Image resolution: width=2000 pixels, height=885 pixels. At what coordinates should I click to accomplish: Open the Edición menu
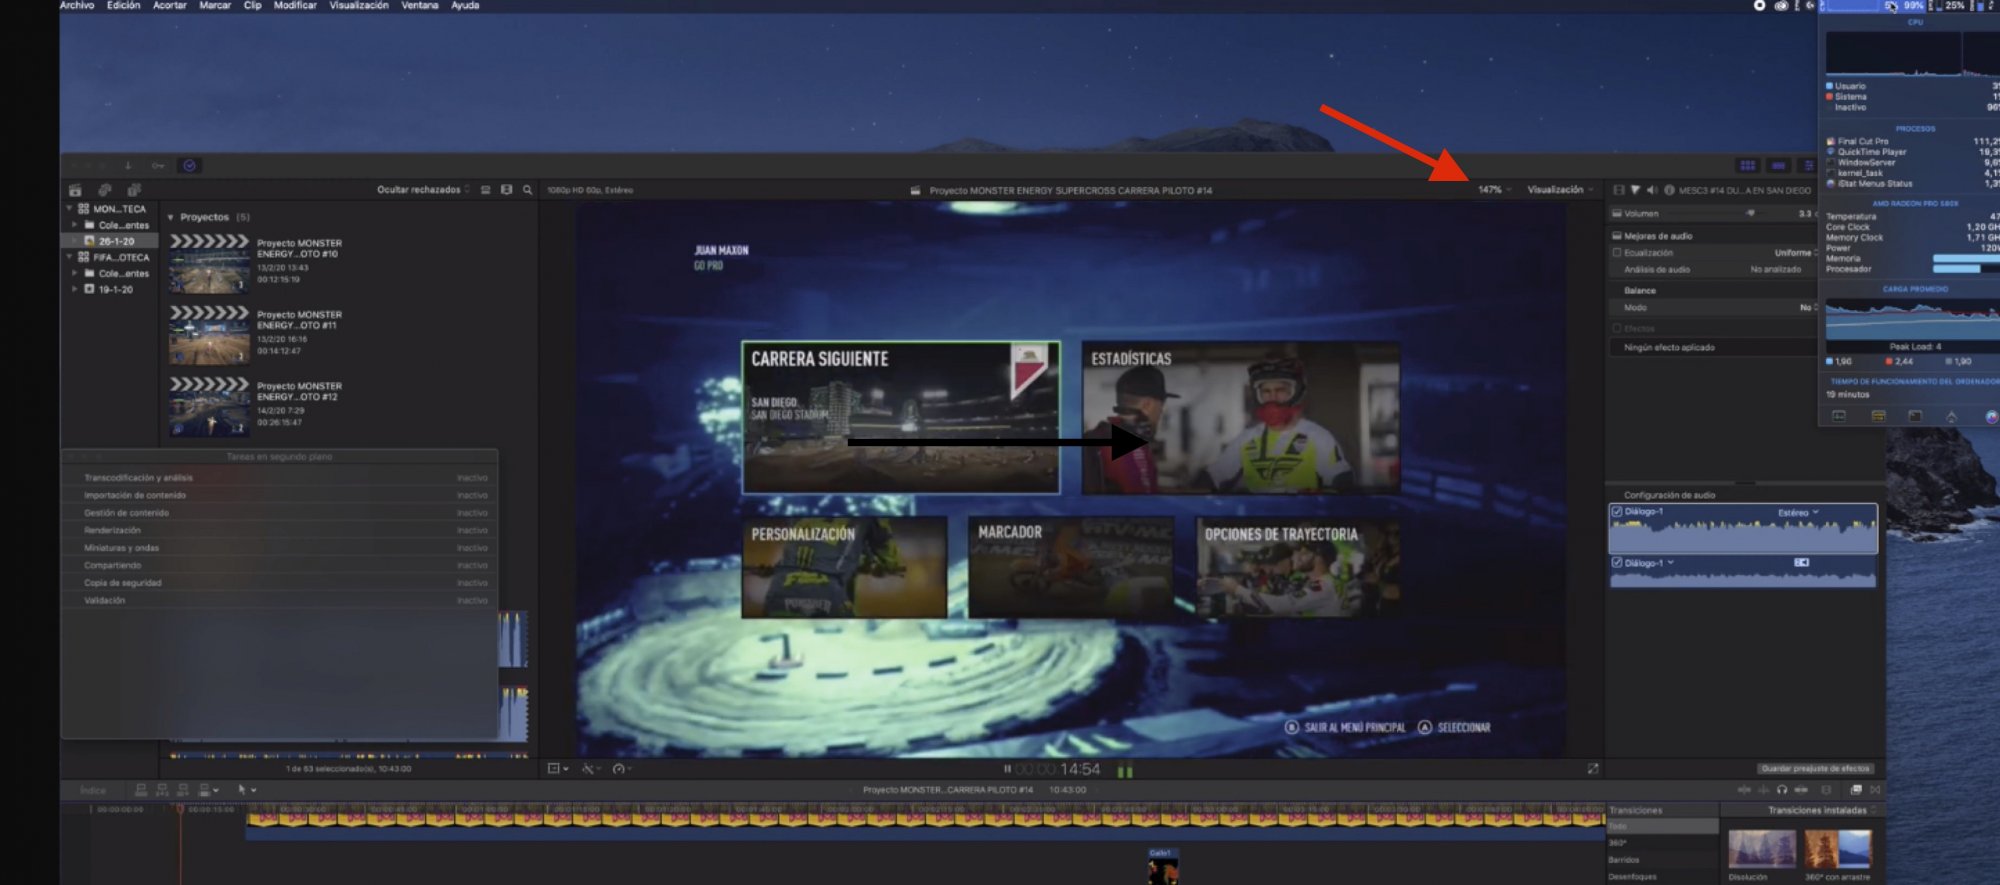tap(124, 5)
